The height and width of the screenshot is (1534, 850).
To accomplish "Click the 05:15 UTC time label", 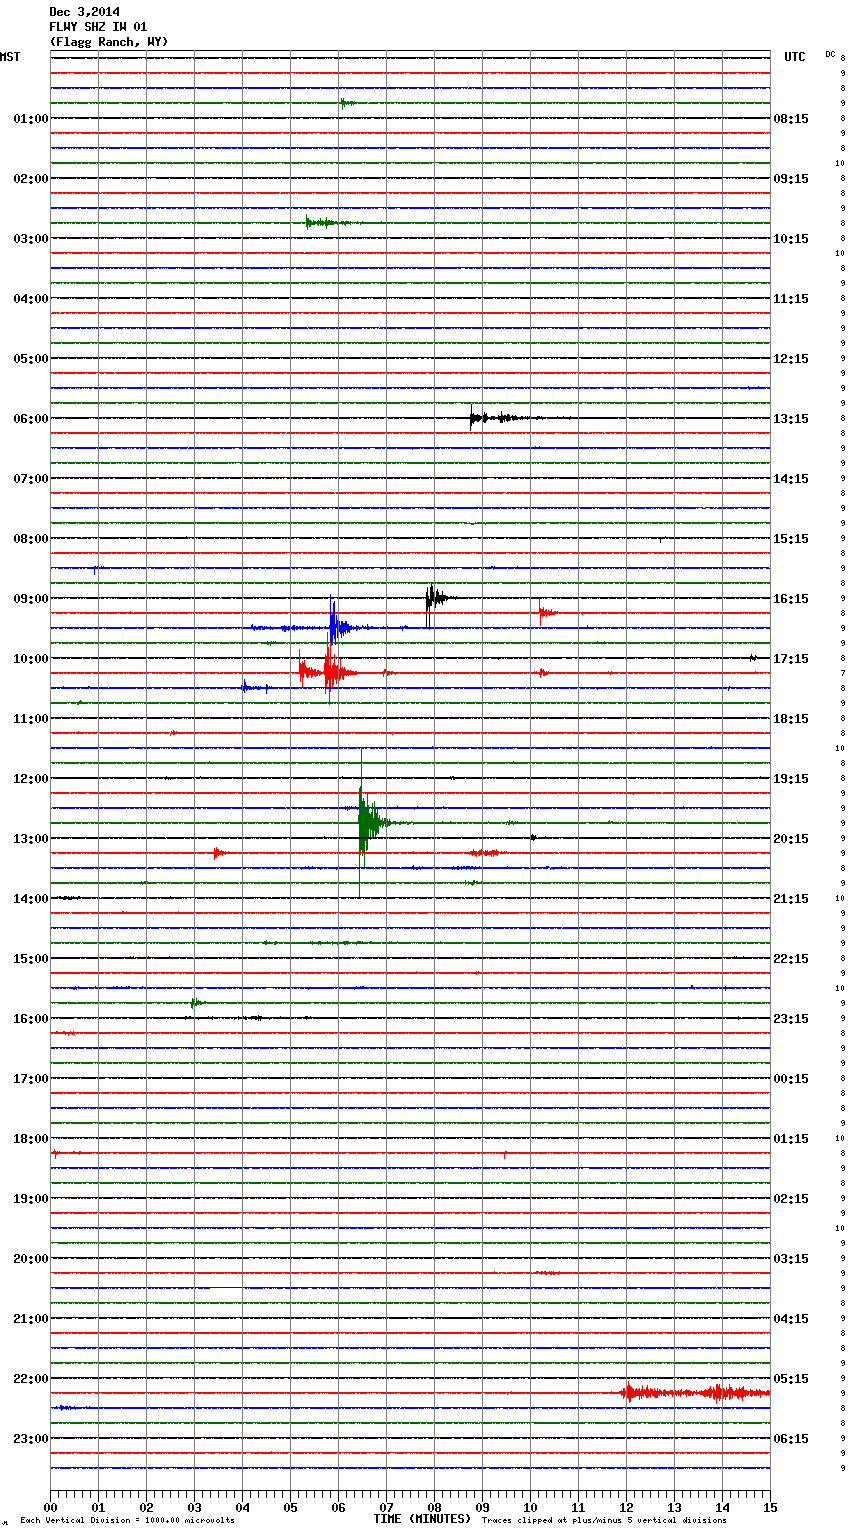I will [x=791, y=1379].
